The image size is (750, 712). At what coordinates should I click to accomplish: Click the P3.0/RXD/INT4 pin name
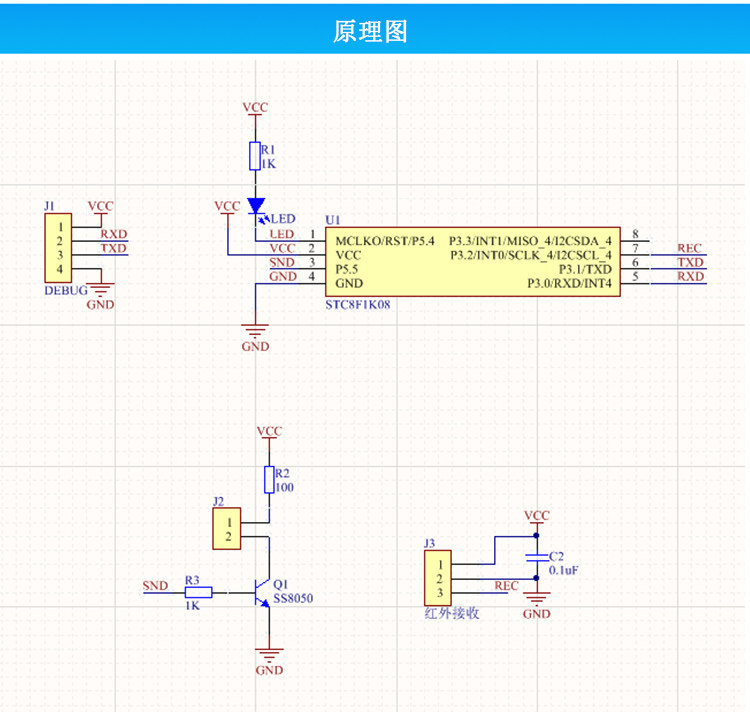(x=570, y=284)
